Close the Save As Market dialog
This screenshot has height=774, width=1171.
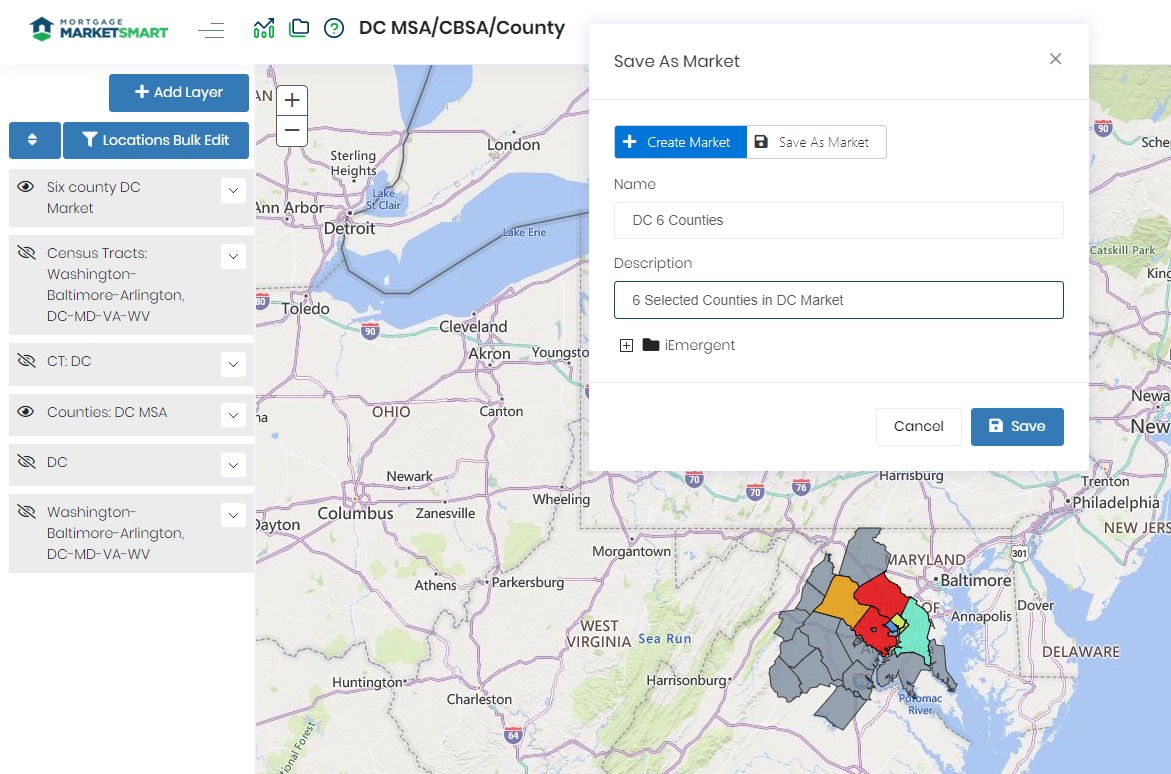click(x=1055, y=58)
